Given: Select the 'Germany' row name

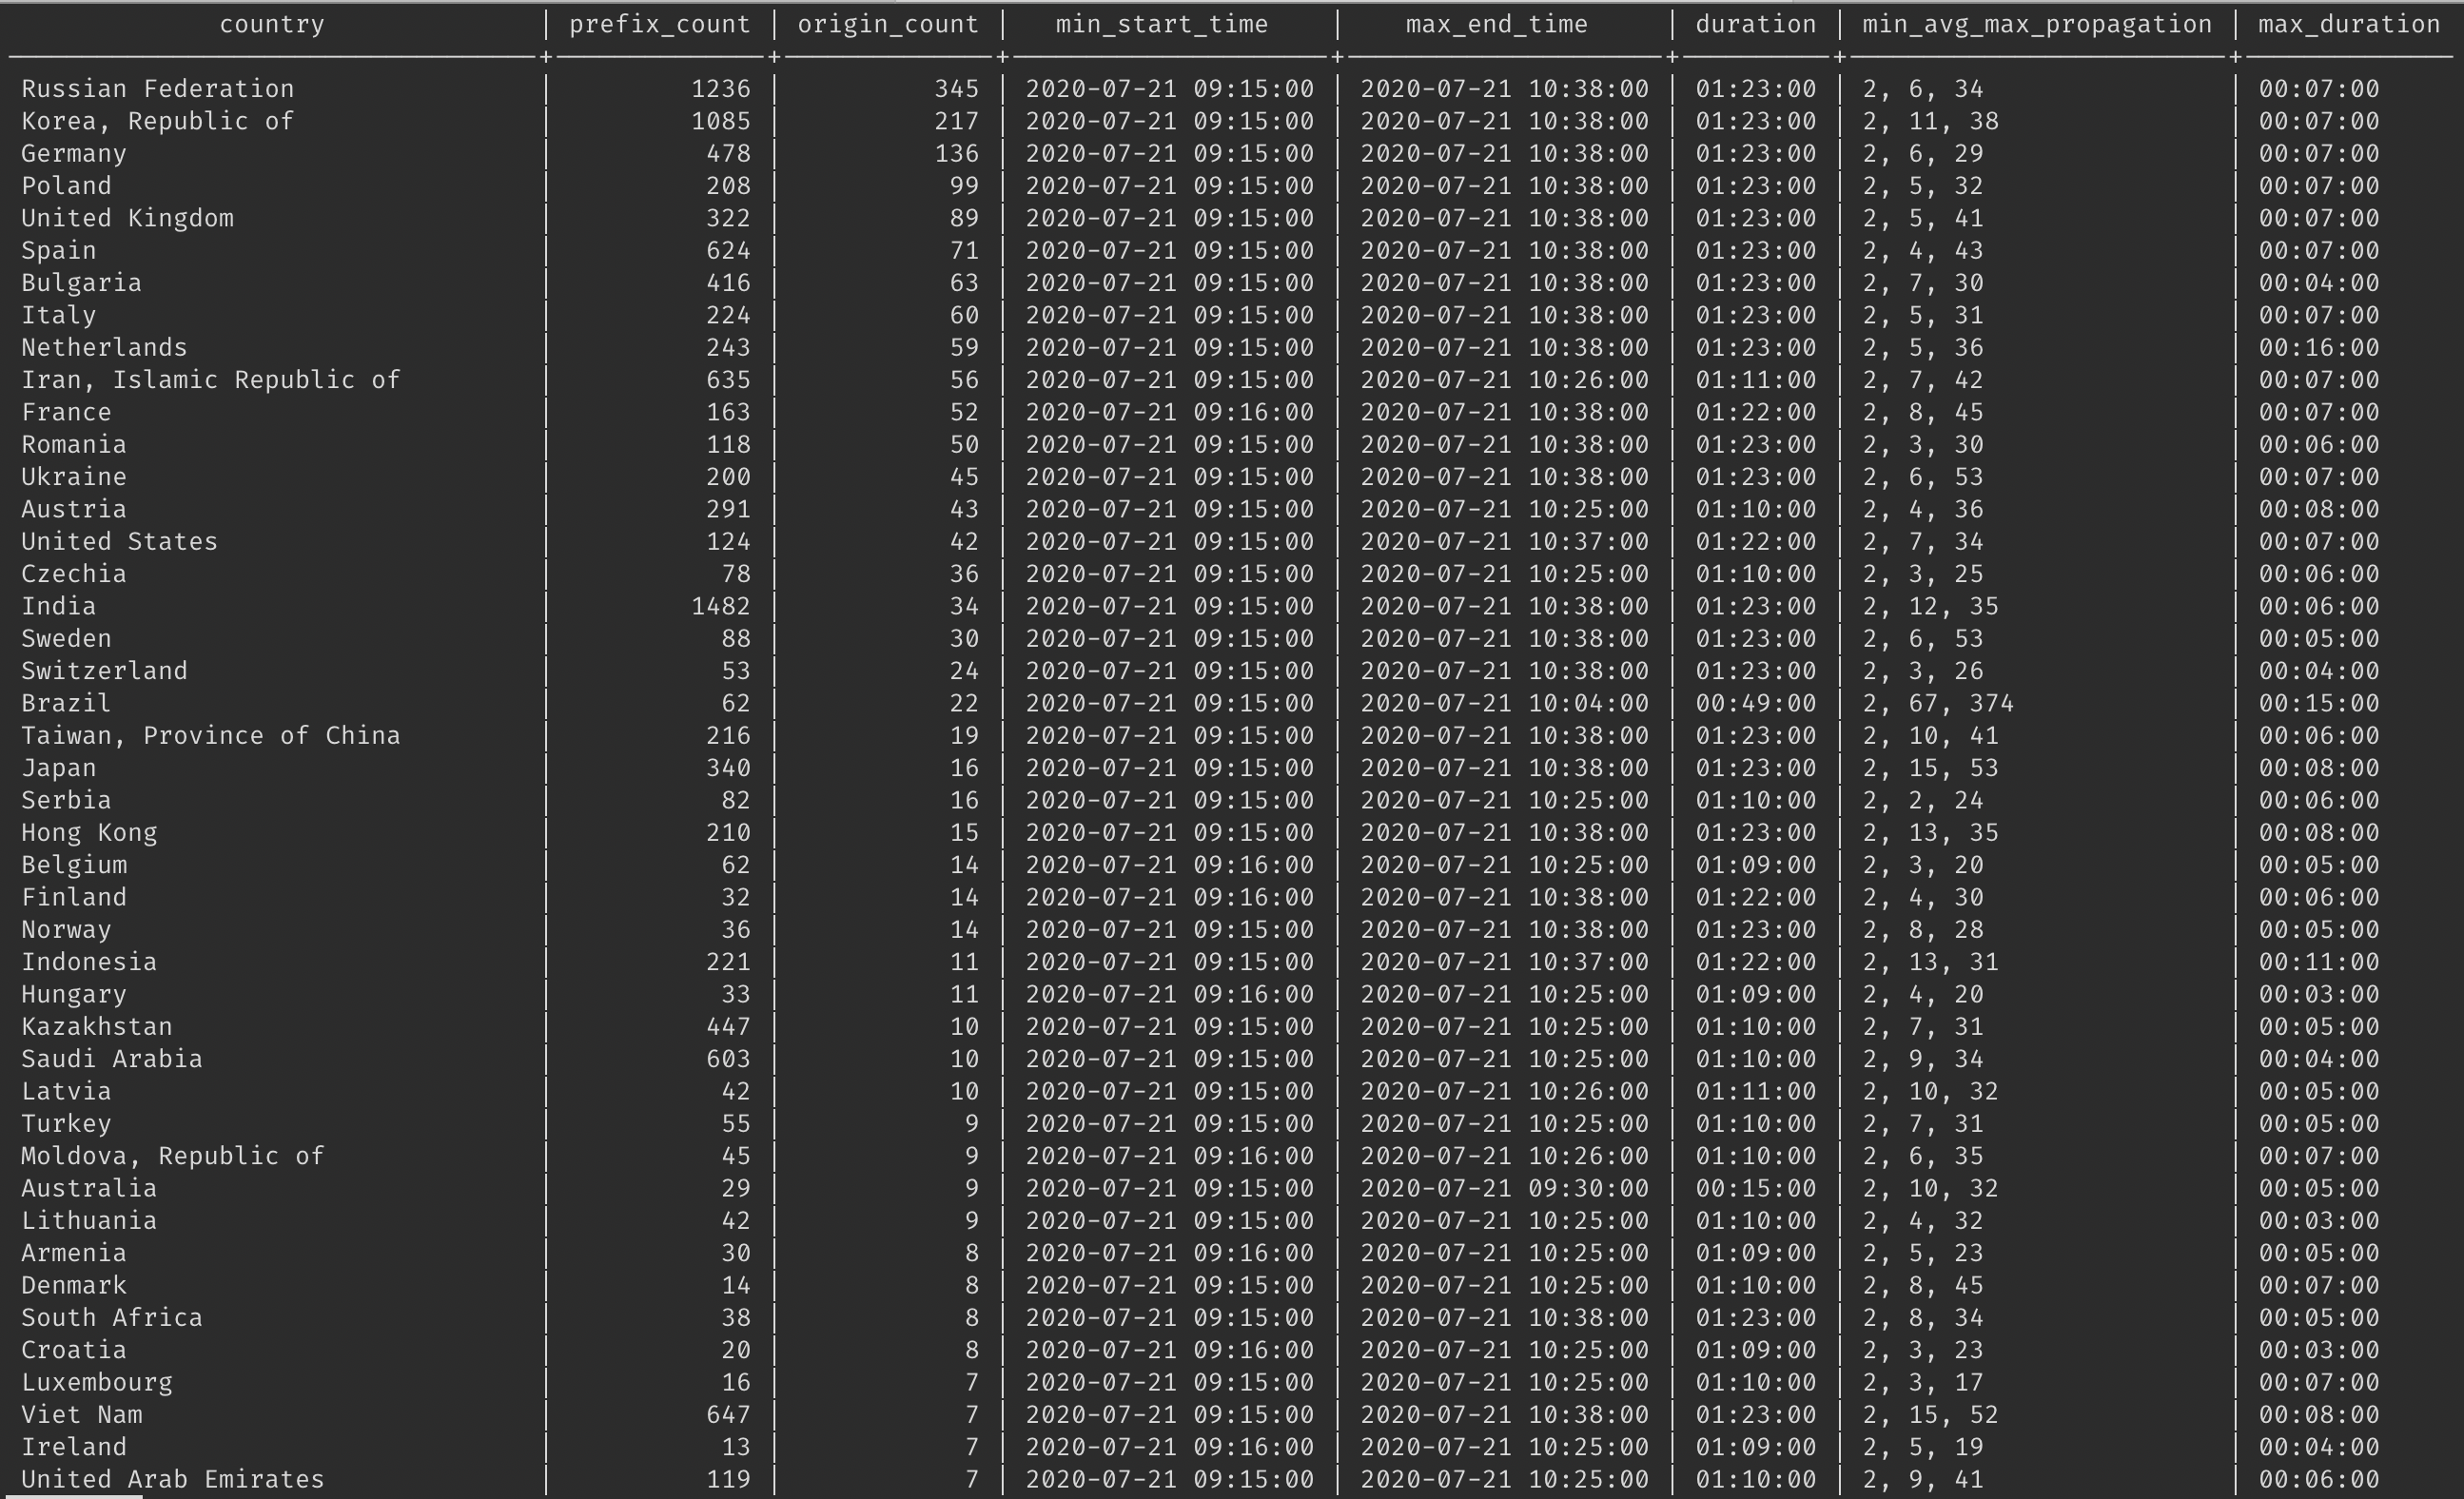Looking at the screenshot, I should tap(74, 154).
